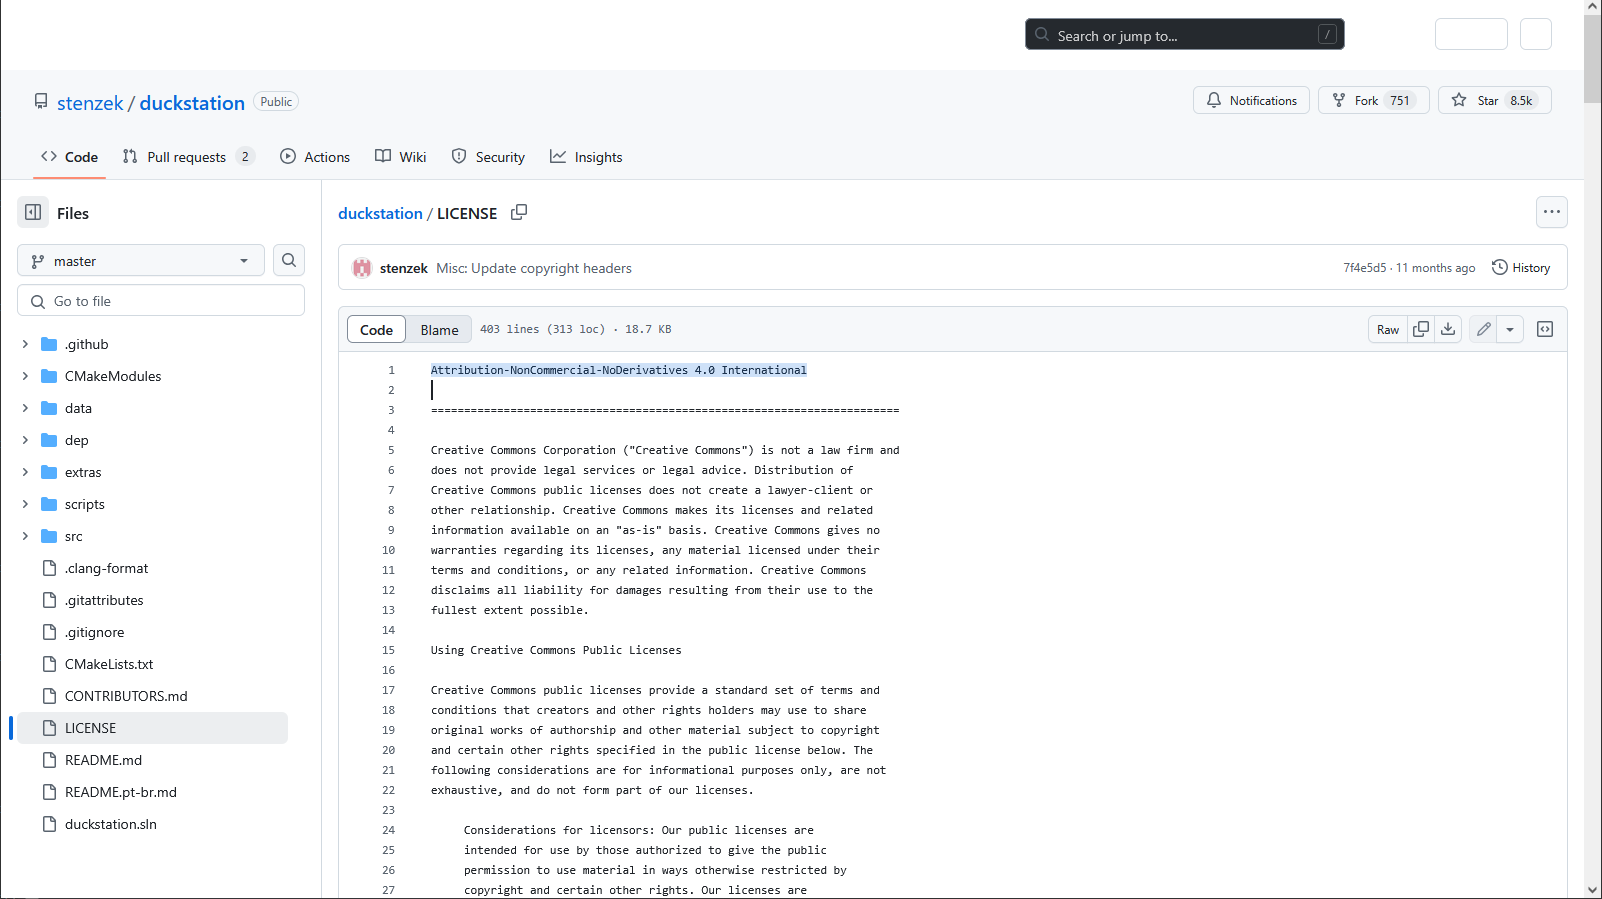1602x899 pixels.
Task: Open duckstation.sln file
Action: 111,824
